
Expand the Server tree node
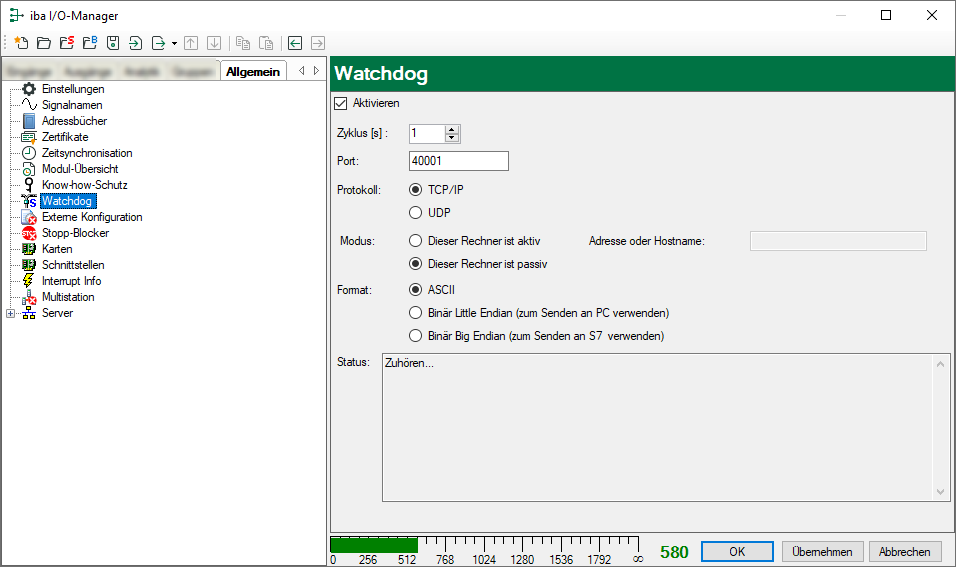point(11,313)
